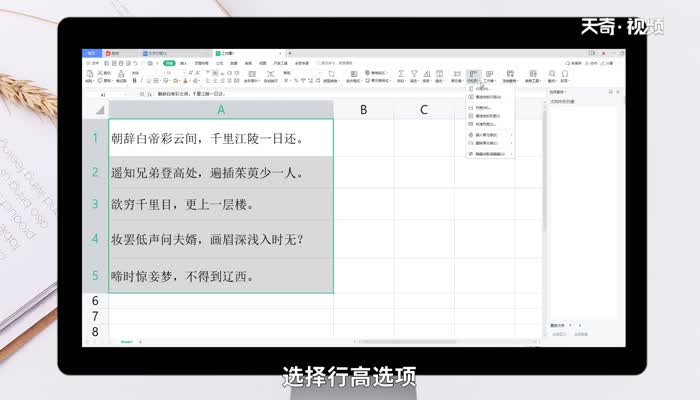Click the cell containing 啼时惊妾梦
This screenshot has width=700, height=400.
point(221,276)
